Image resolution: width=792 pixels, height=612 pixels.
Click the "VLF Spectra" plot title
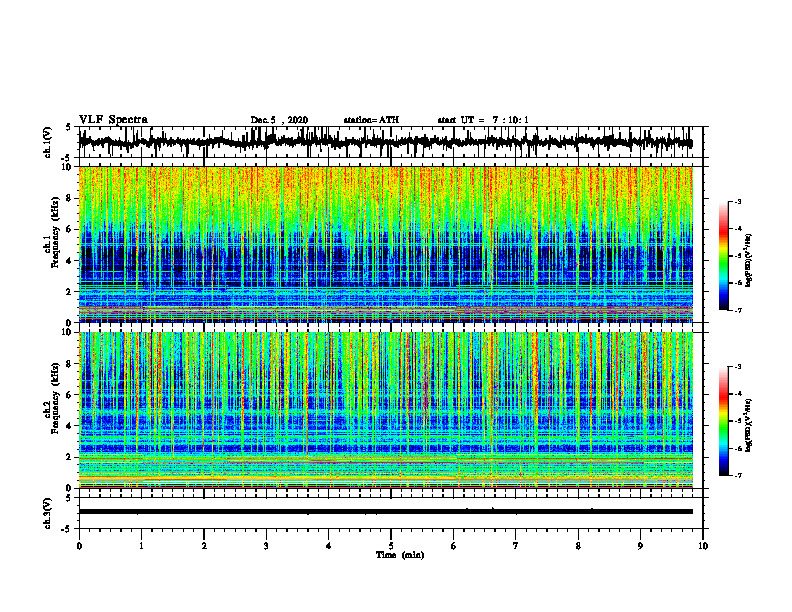pos(113,120)
